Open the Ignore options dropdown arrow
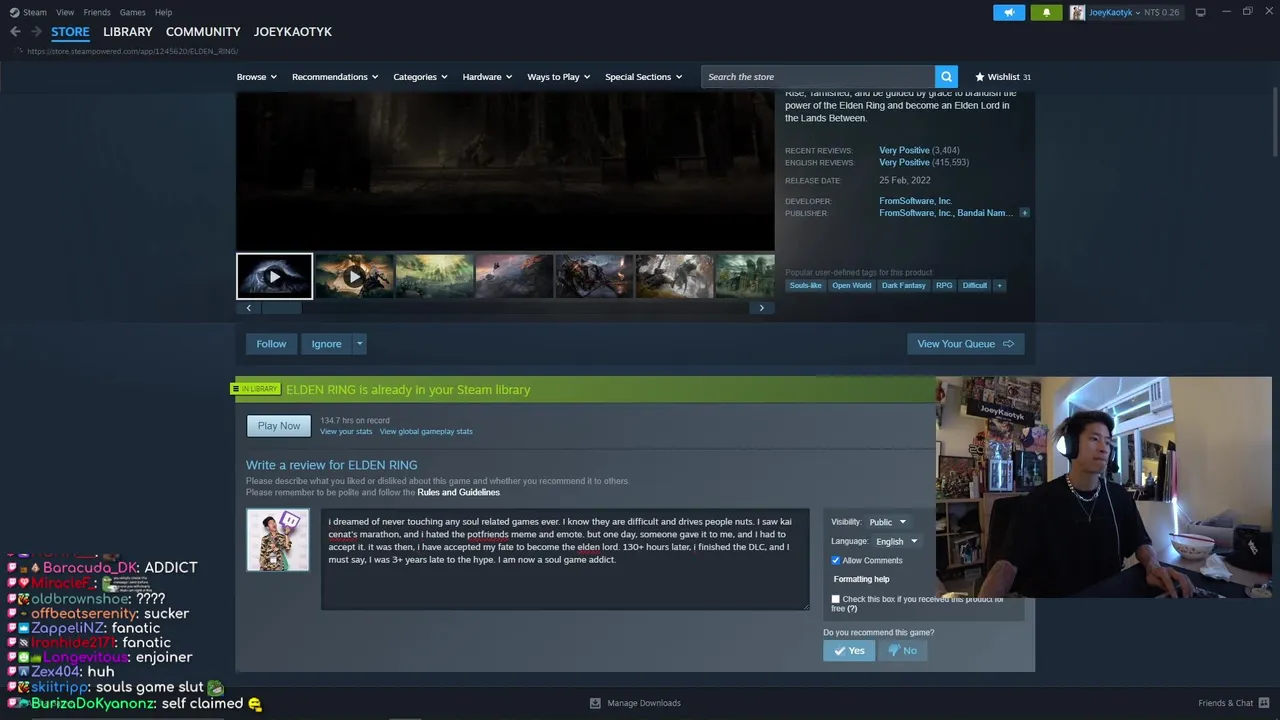The width and height of the screenshot is (1280, 720). click(359, 344)
